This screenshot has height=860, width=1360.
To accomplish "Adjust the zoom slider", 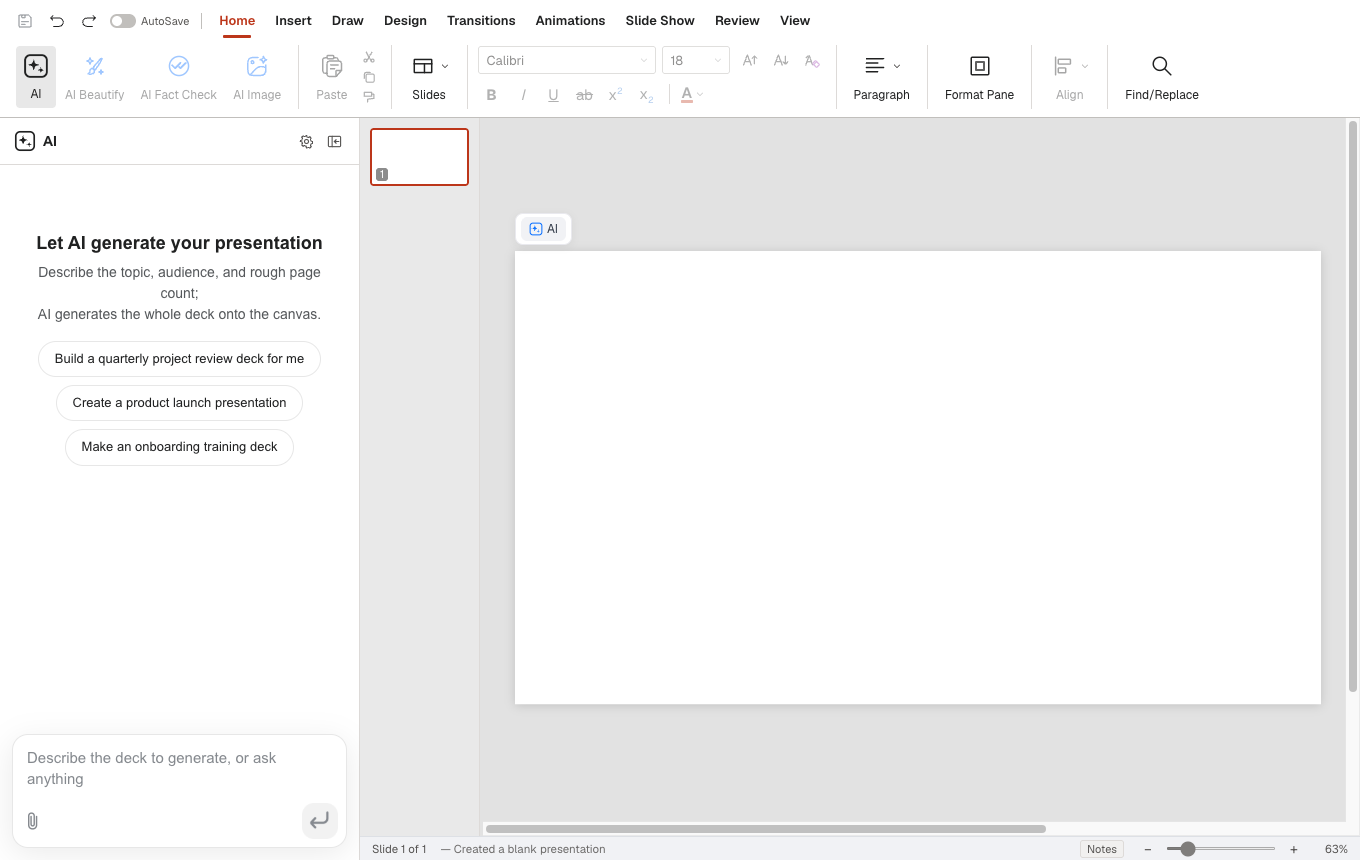I will click(1188, 849).
